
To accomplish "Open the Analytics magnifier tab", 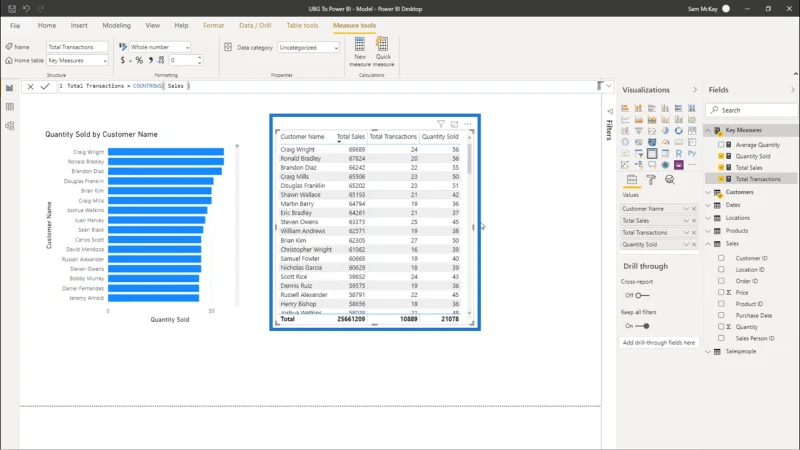I will pyautogui.click(x=670, y=180).
